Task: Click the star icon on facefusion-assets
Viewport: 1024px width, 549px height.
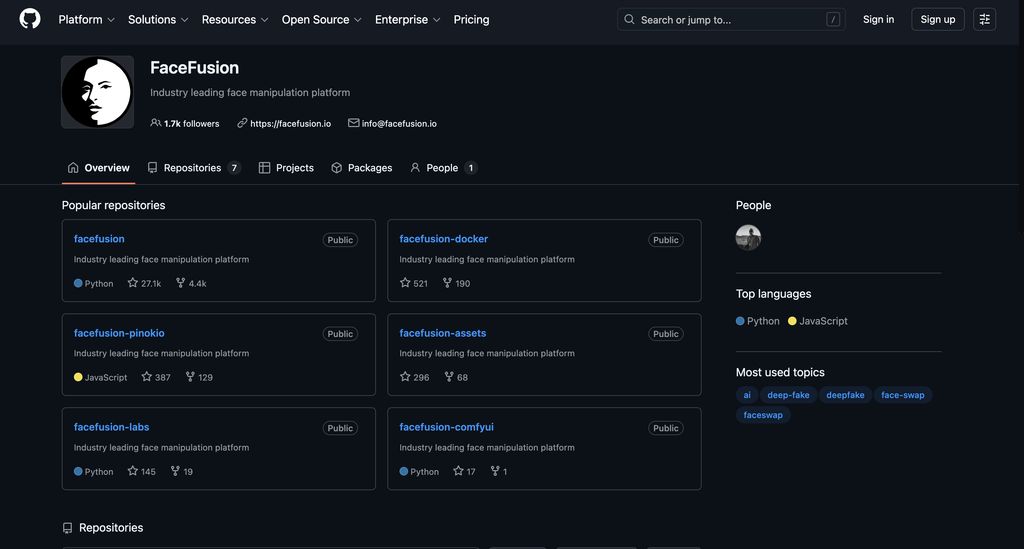Action: pos(405,377)
